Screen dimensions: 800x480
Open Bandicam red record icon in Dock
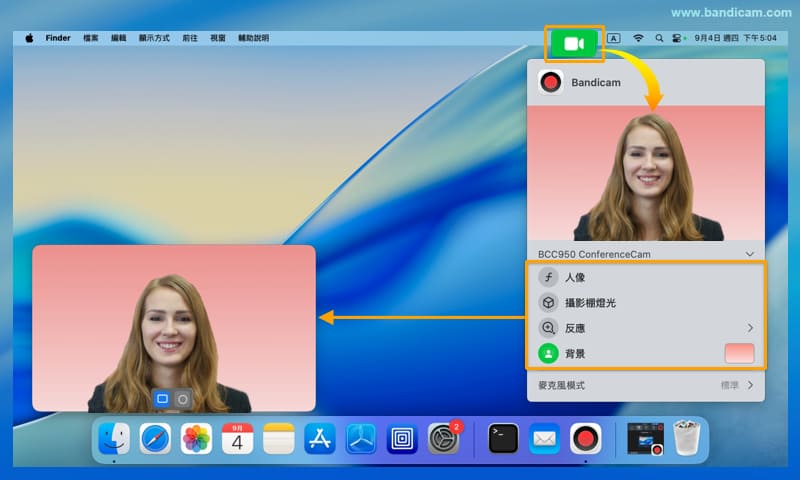click(585, 438)
